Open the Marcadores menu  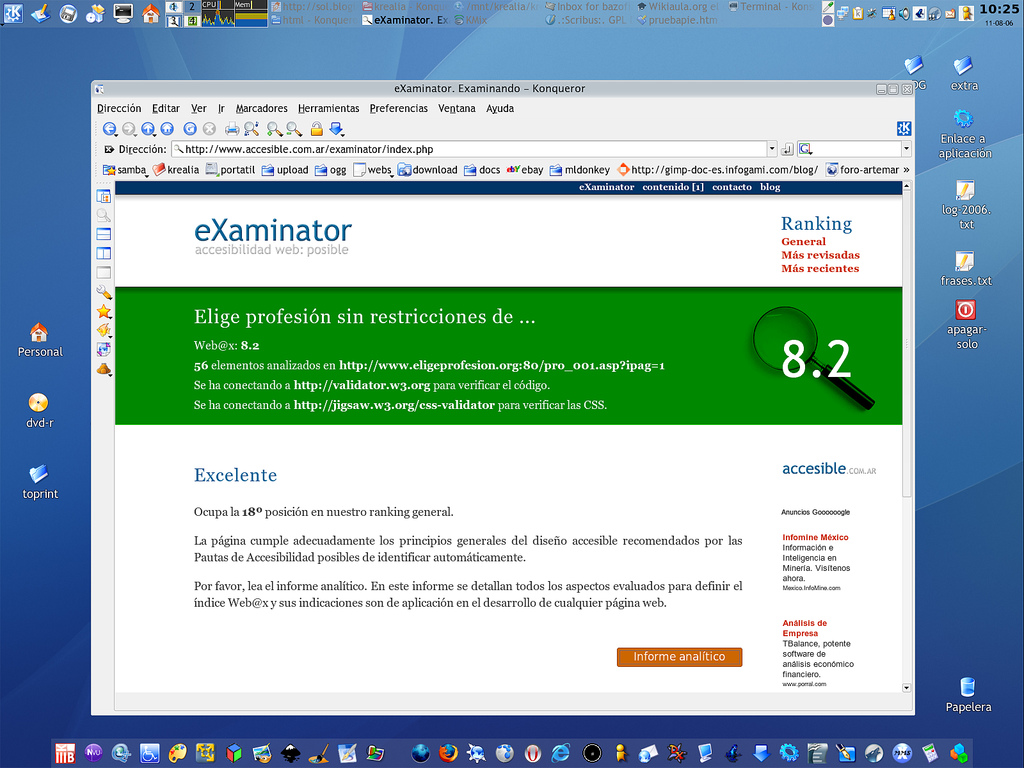pos(261,108)
